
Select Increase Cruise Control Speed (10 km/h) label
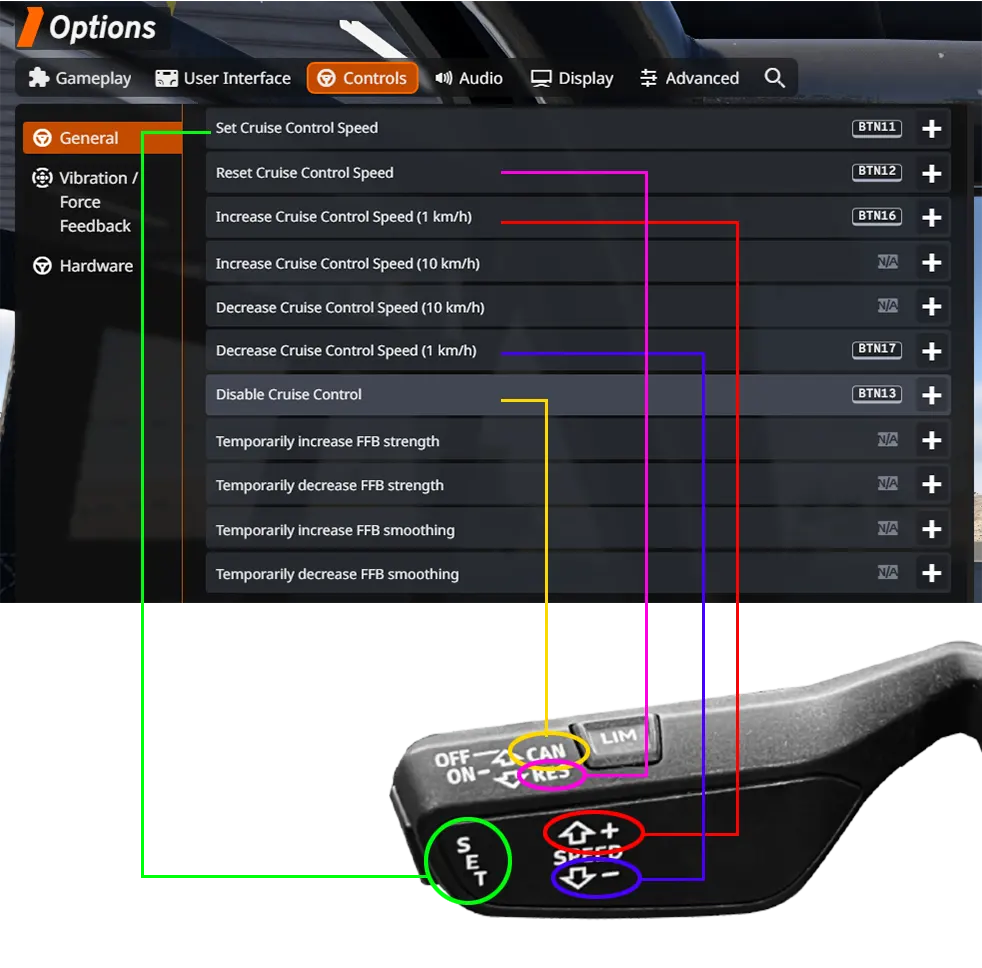coord(348,264)
